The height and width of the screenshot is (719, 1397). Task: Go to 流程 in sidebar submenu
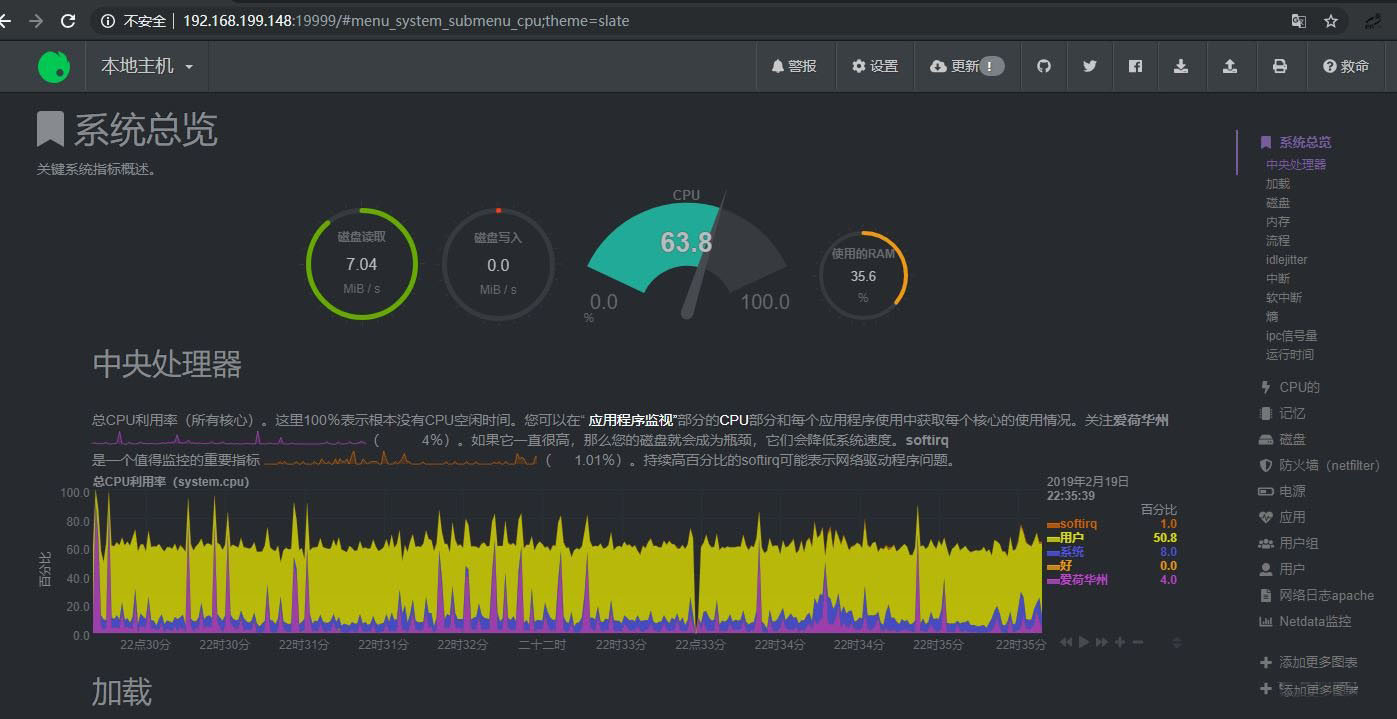click(x=1278, y=240)
